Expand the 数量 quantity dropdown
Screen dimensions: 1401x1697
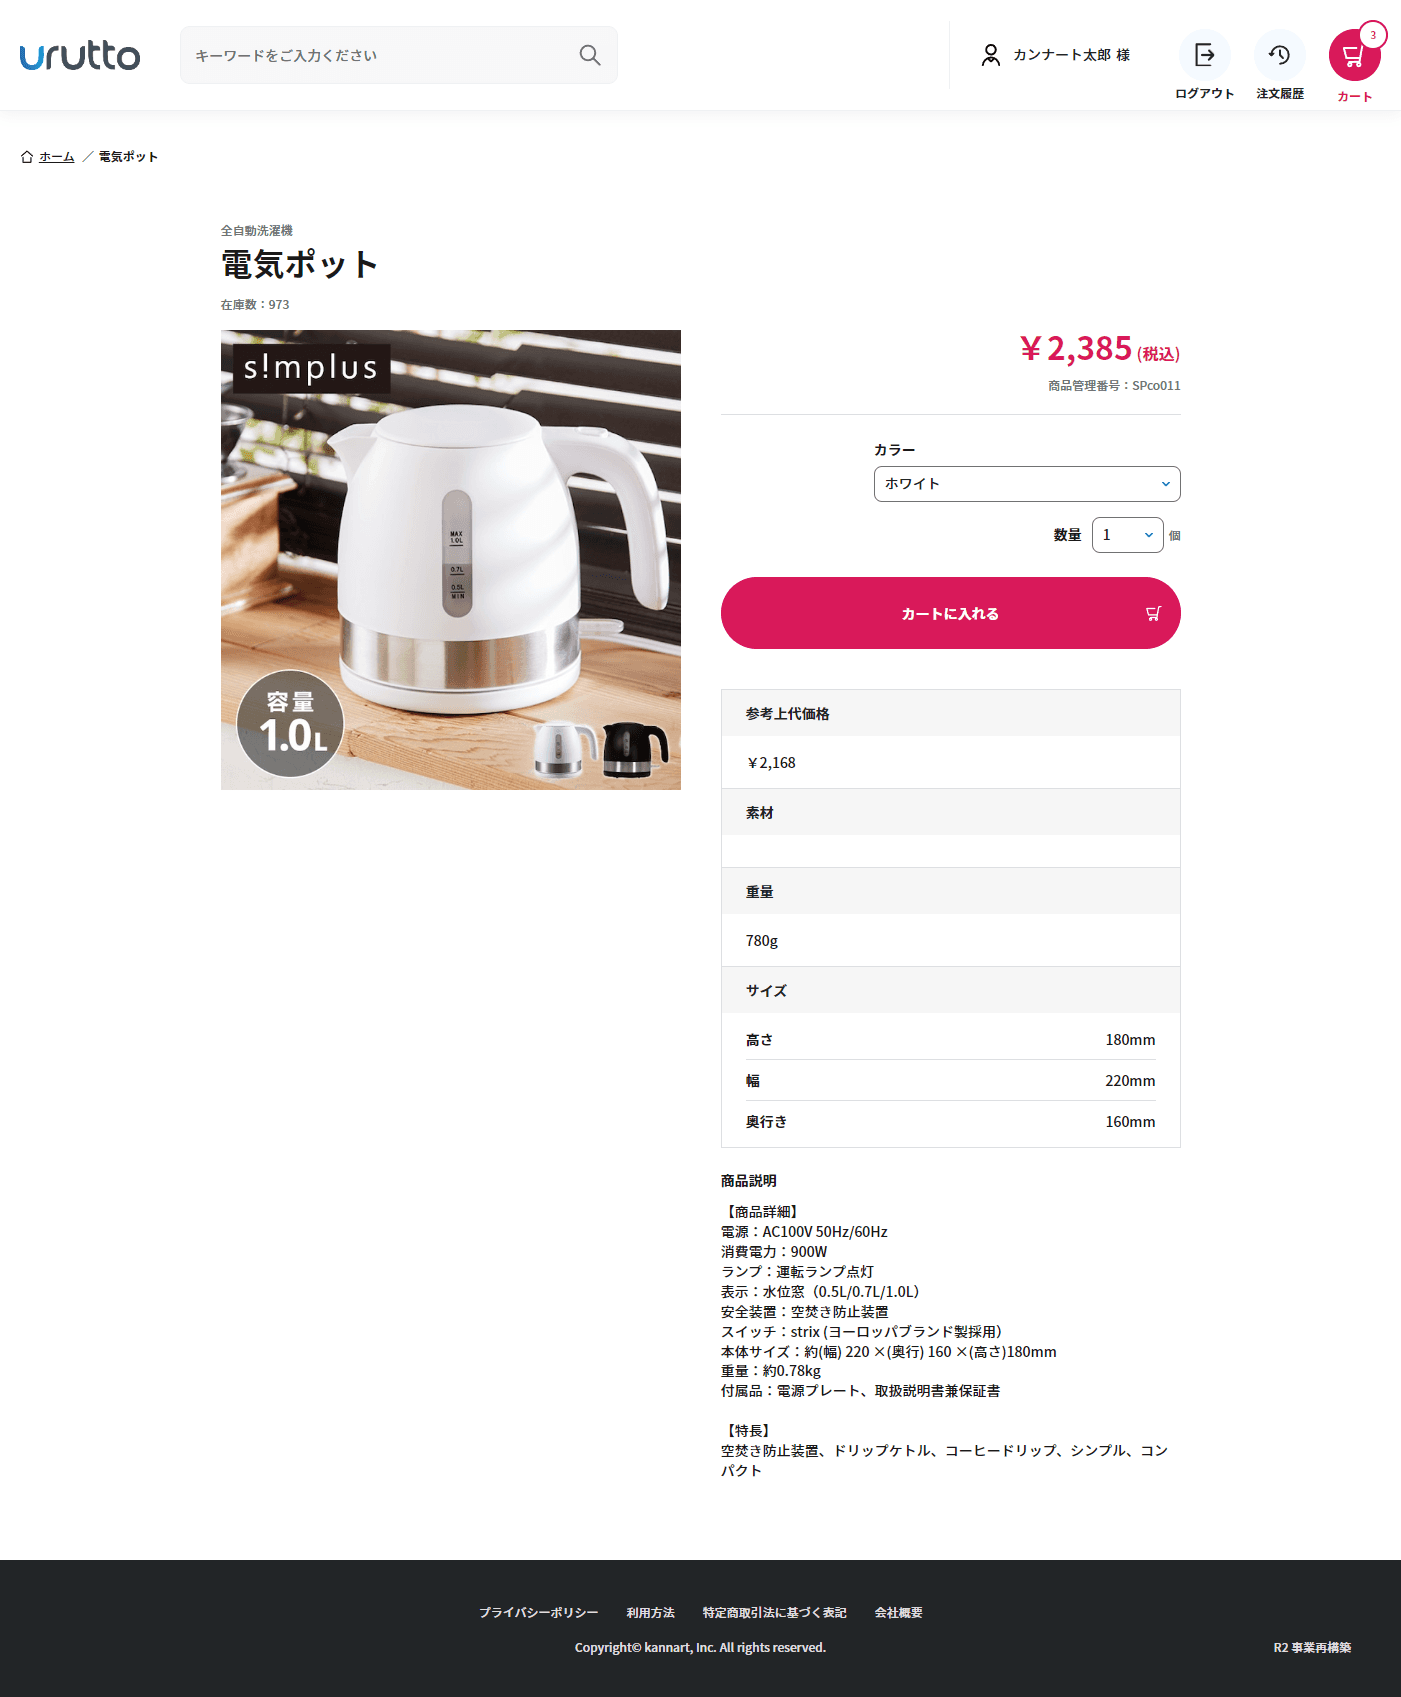[x=1127, y=535]
